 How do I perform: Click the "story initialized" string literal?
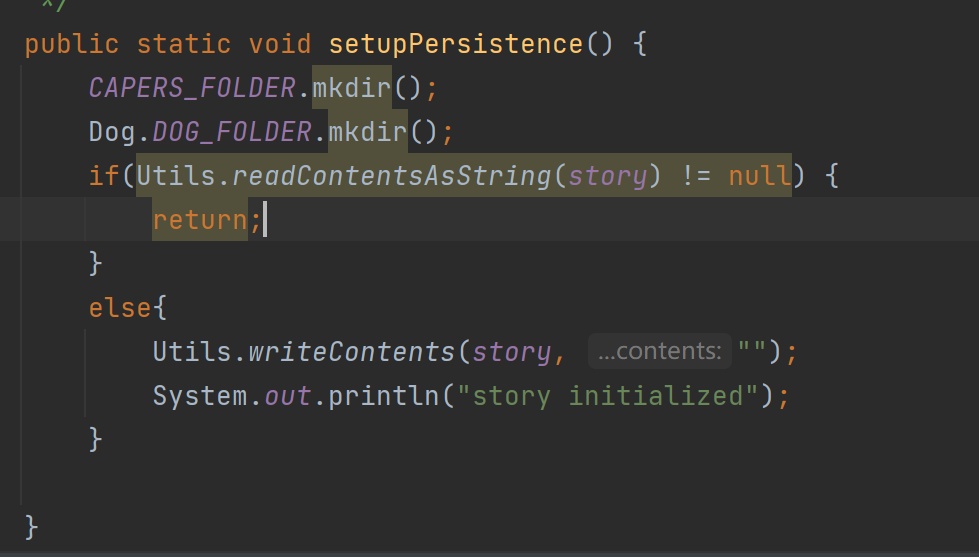608,396
